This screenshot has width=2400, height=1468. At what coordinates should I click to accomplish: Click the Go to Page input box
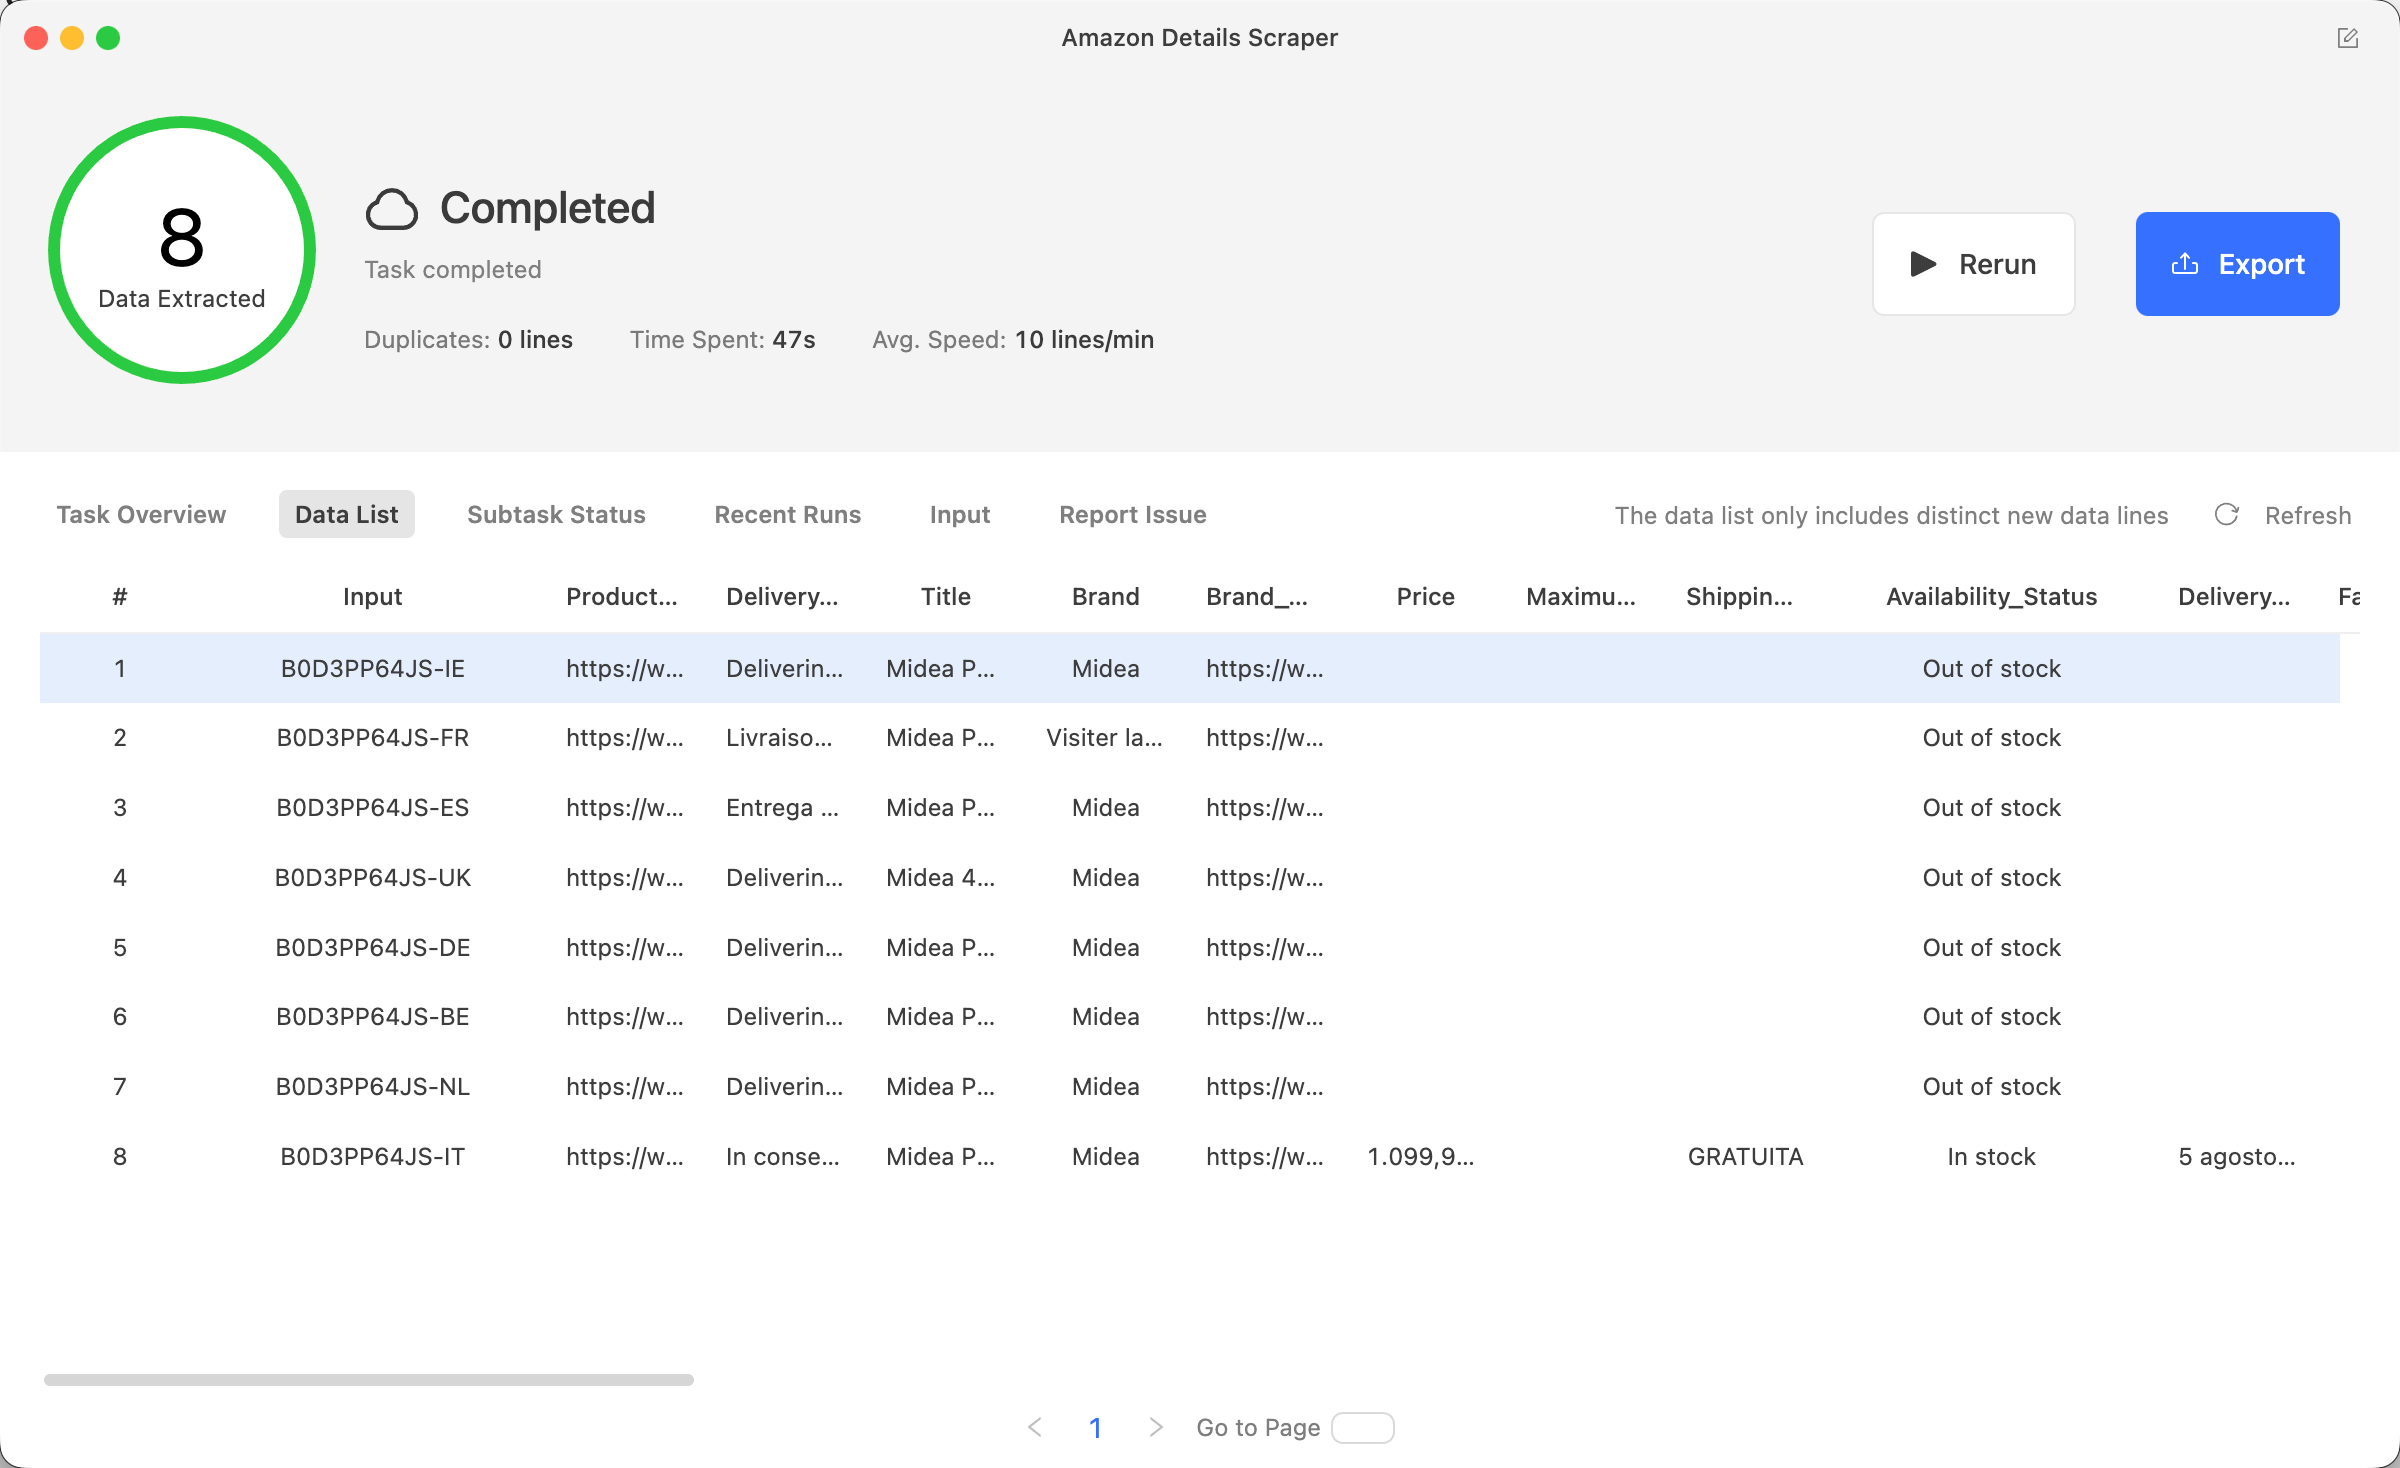pos(1362,1427)
